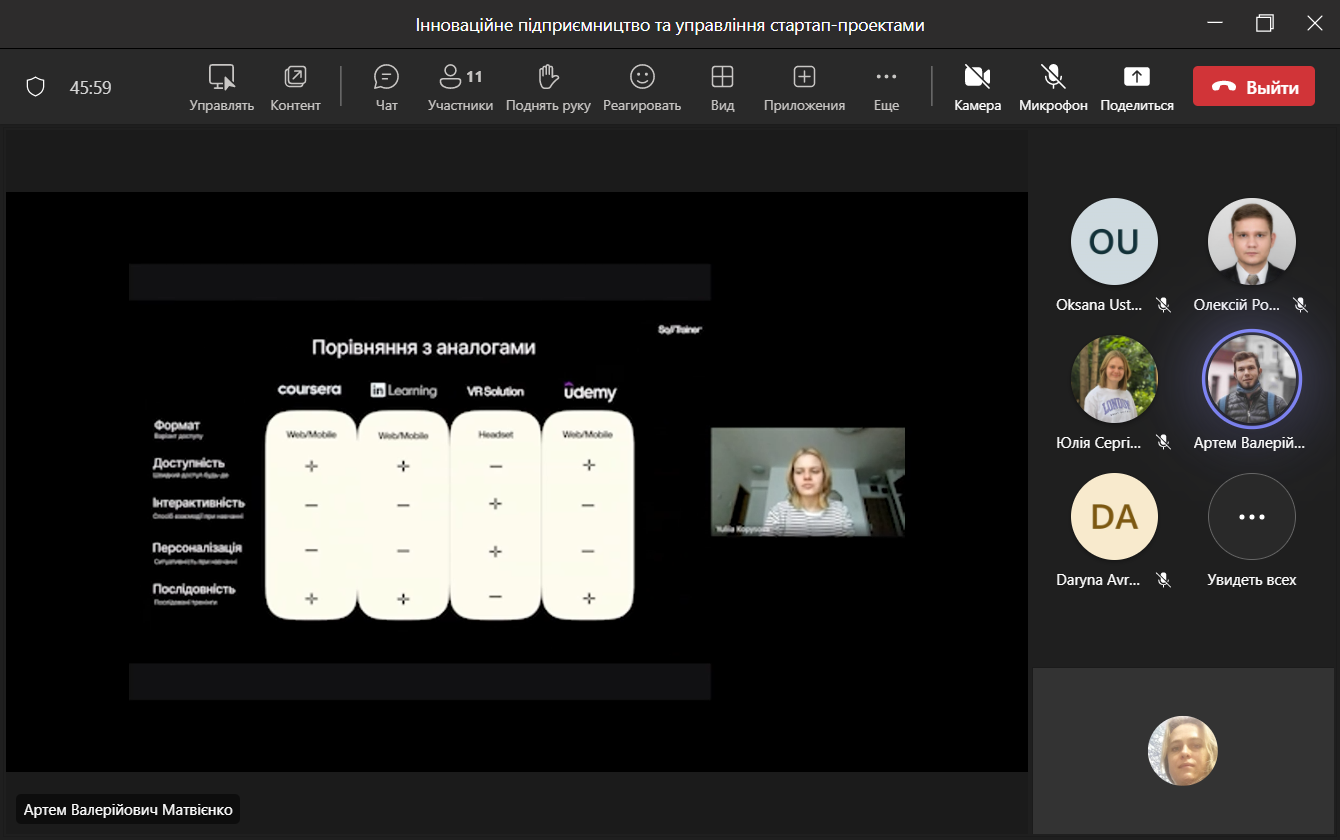
Task: Click the shield security icon
Action: [36, 88]
